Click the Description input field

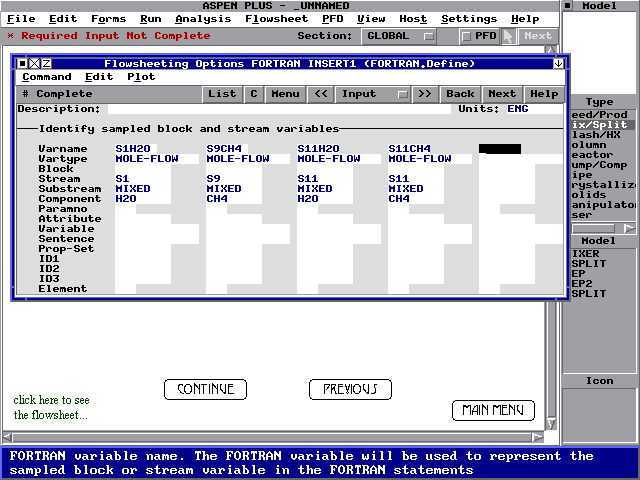pos(279,109)
